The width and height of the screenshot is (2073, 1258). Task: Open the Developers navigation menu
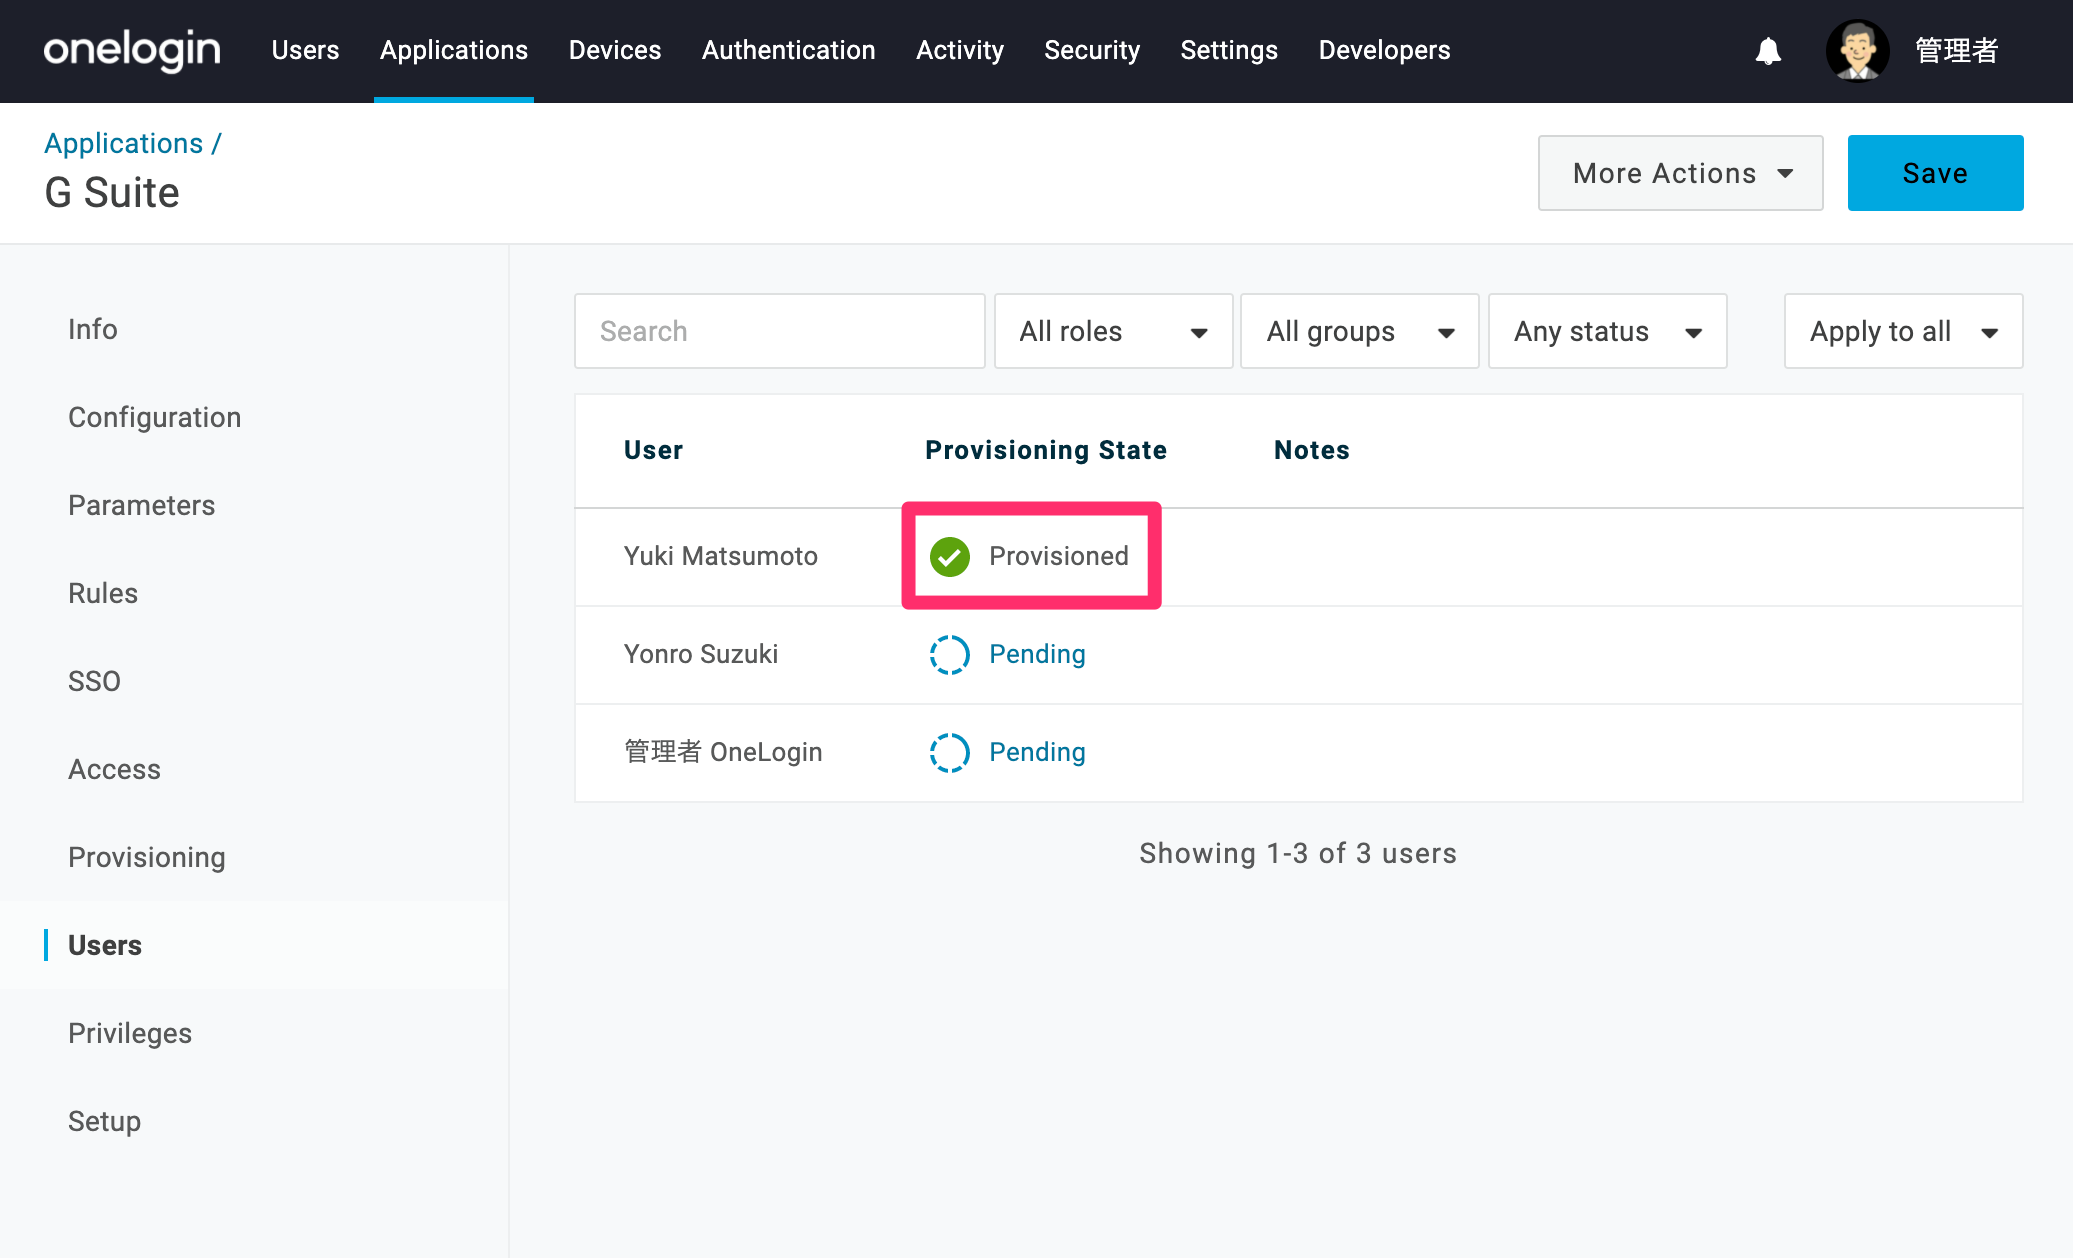pyautogui.click(x=1384, y=50)
